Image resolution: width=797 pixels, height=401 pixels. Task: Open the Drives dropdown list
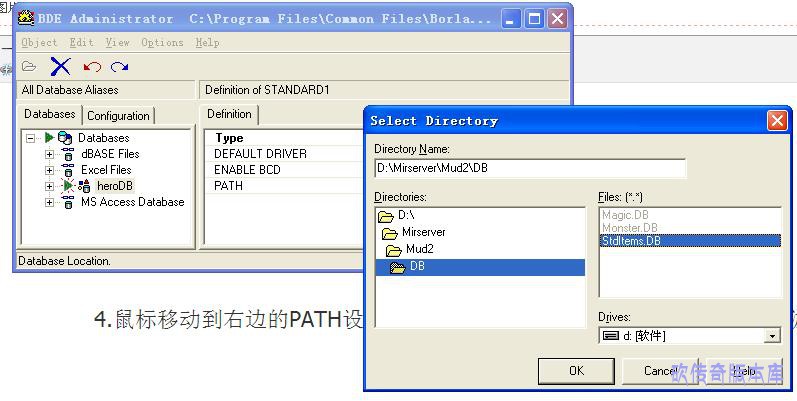[x=772, y=336]
